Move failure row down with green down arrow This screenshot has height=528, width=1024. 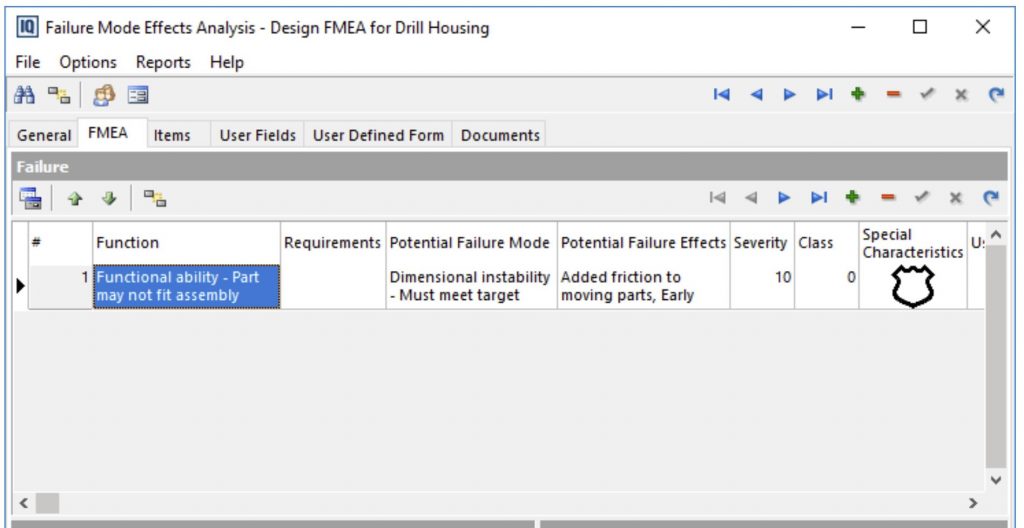coord(107,198)
